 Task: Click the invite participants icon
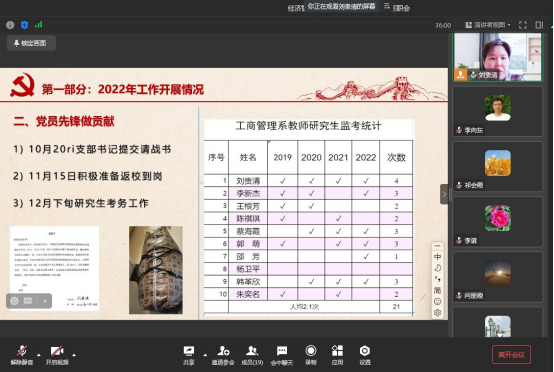click(223, 355)
